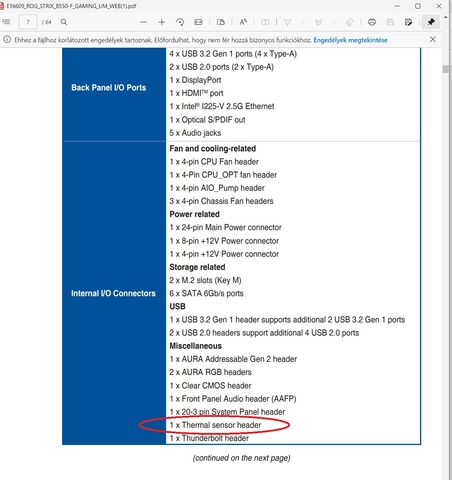Screen dimensions: 452x480
Task: Click the Save as icon
Action: pos(408,22)
